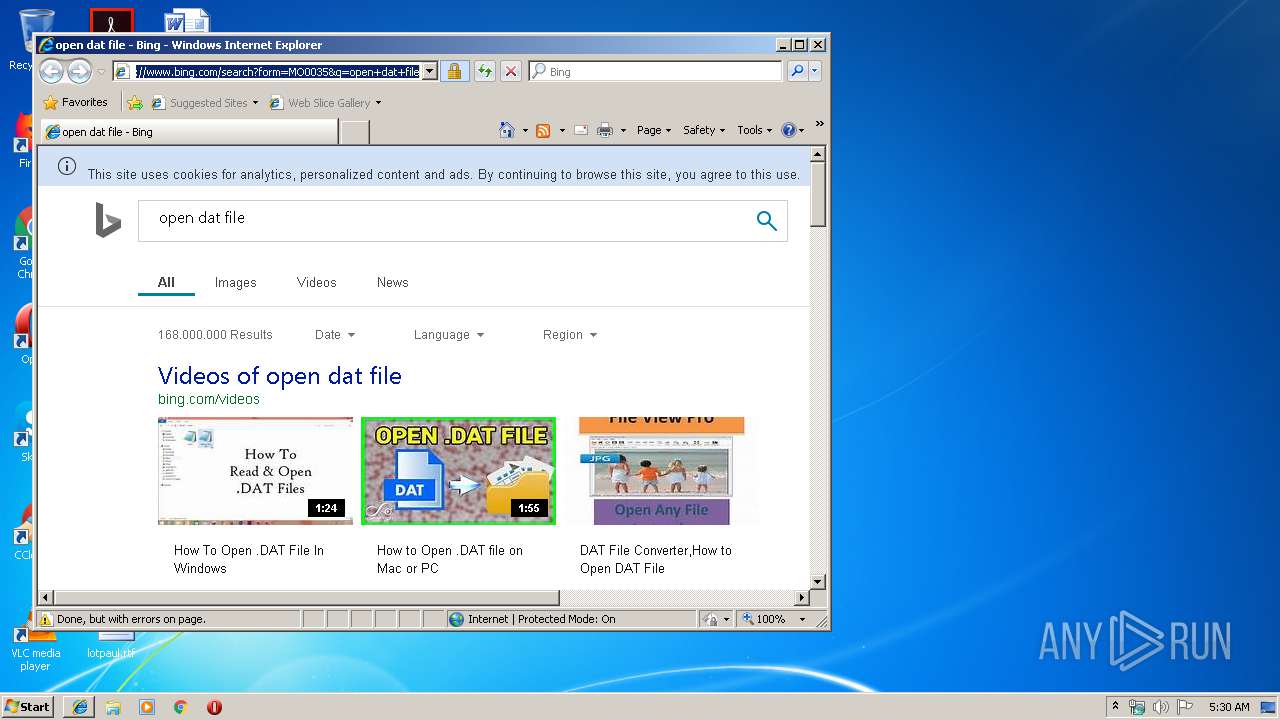Click the RSS Feeds icon
1280x720 pixels.
(543, 130)
